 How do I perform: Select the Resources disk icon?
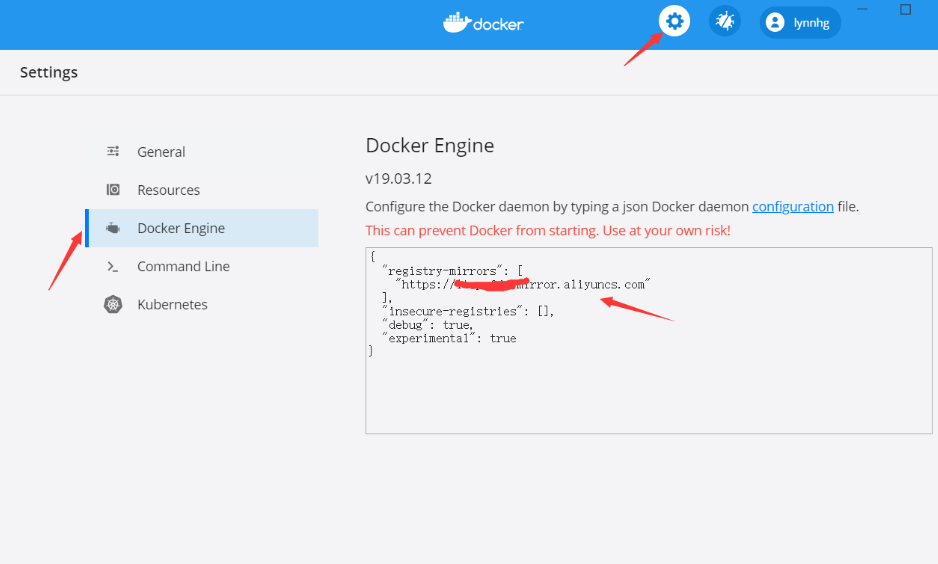(113, 190)
